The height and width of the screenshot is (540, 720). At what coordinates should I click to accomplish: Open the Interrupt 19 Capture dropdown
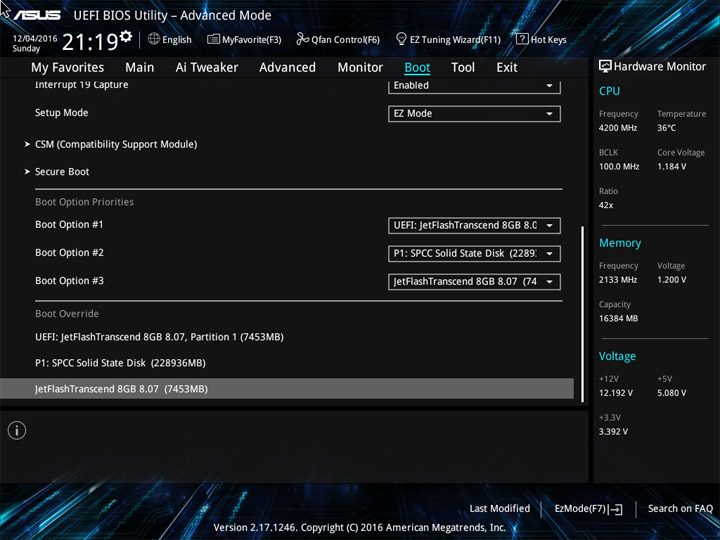coord(474,86)
